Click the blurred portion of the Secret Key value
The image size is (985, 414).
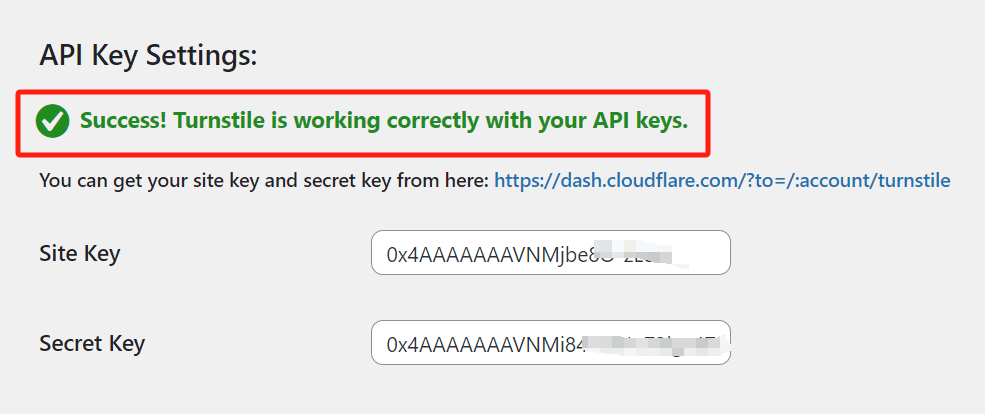coord(656,344)
